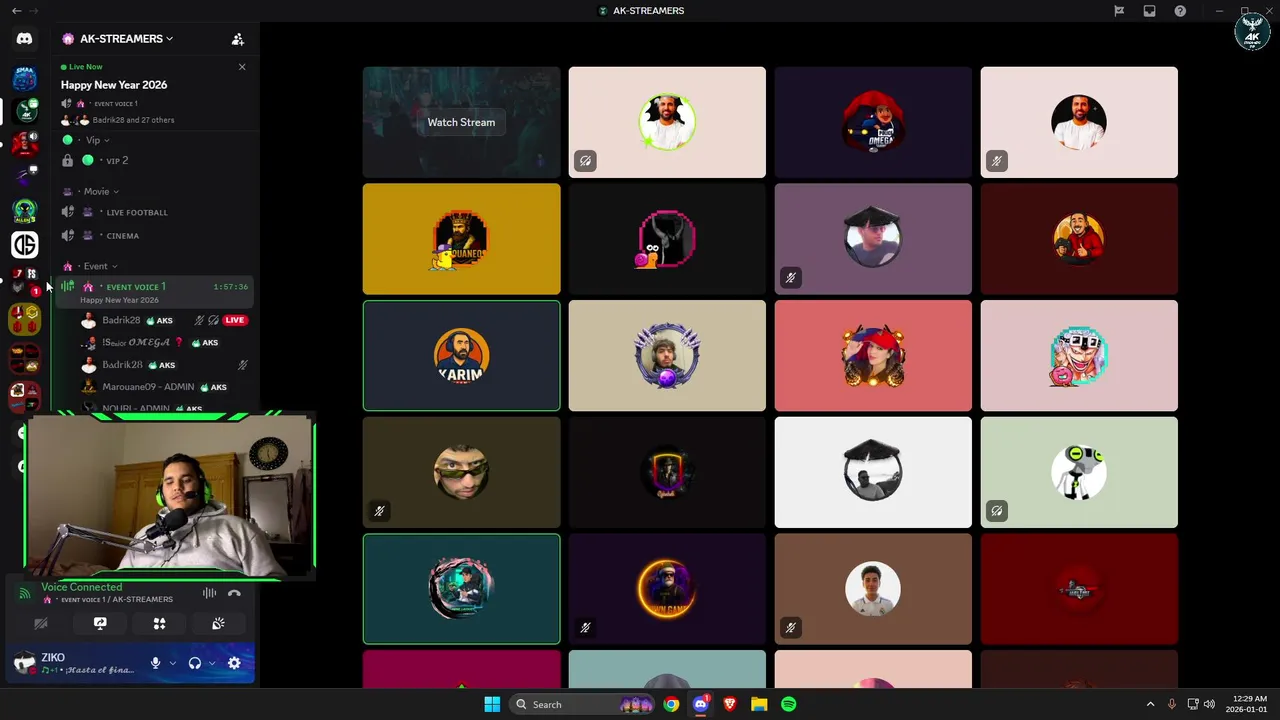Open the white DS logo server icon

24,244
